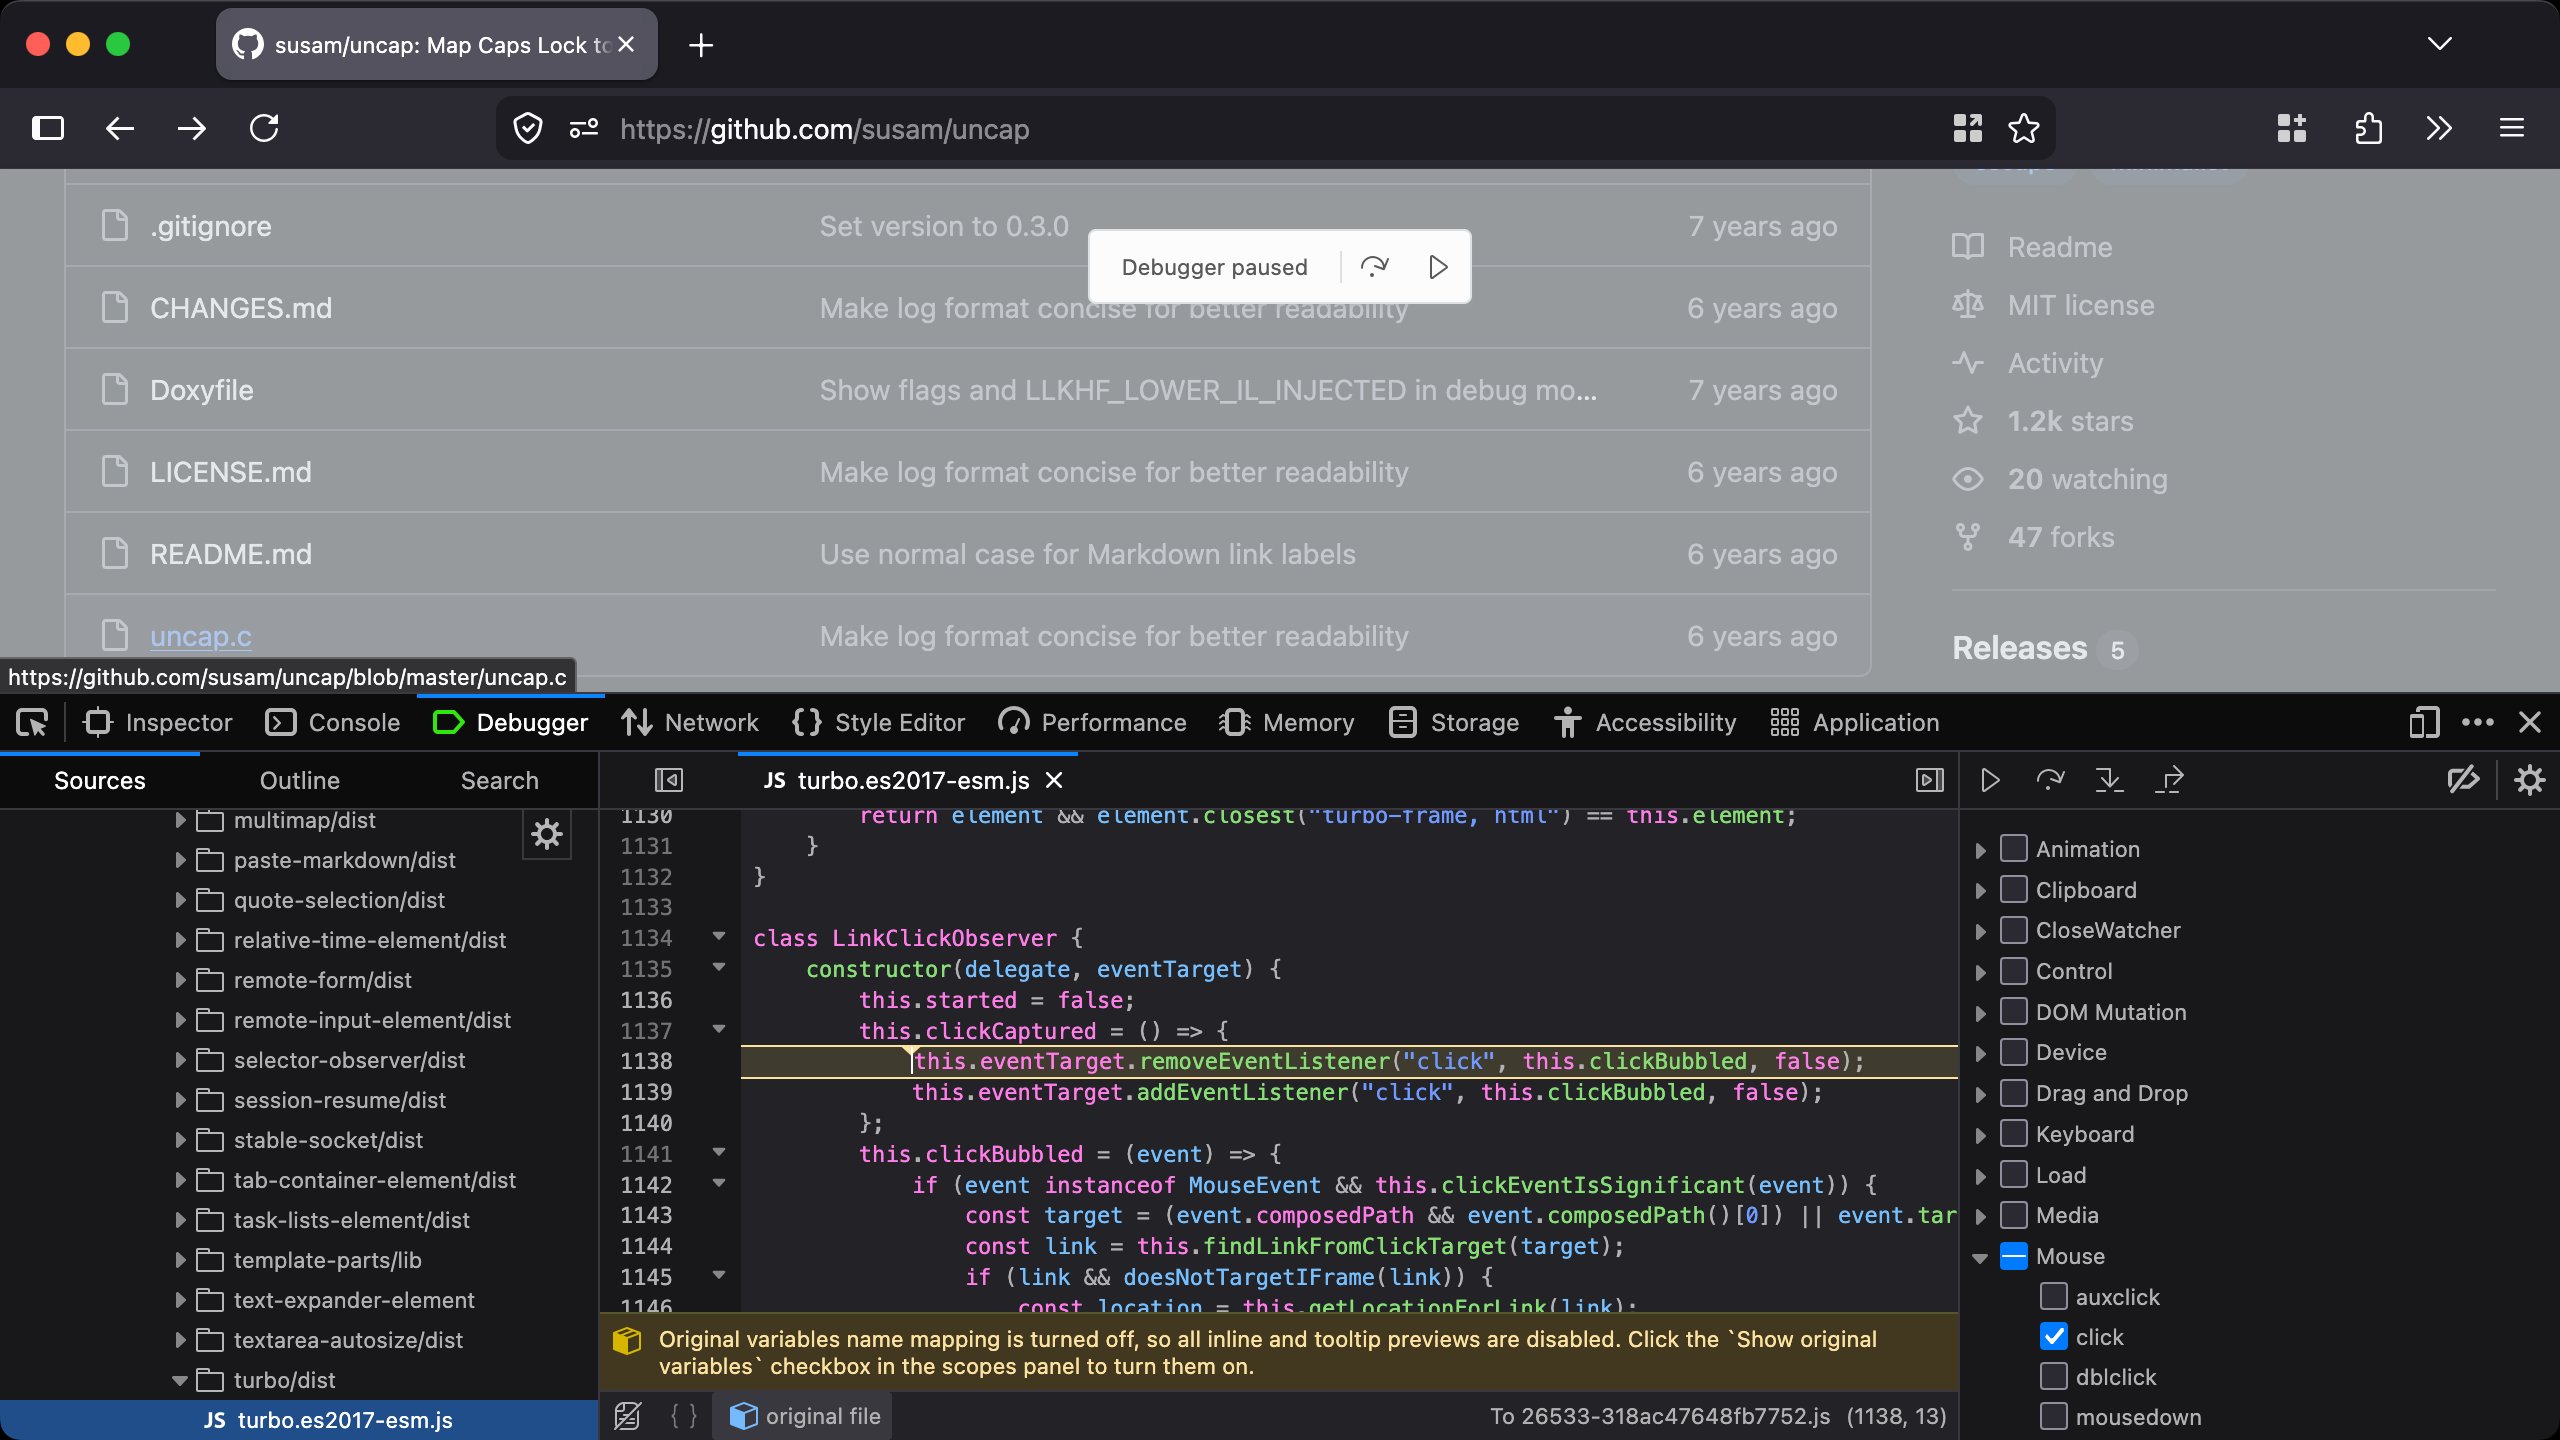Open the Firefox hamburger menu
The height and width of the screenshot is (1440, 2560).
[x=2511, y=128]
